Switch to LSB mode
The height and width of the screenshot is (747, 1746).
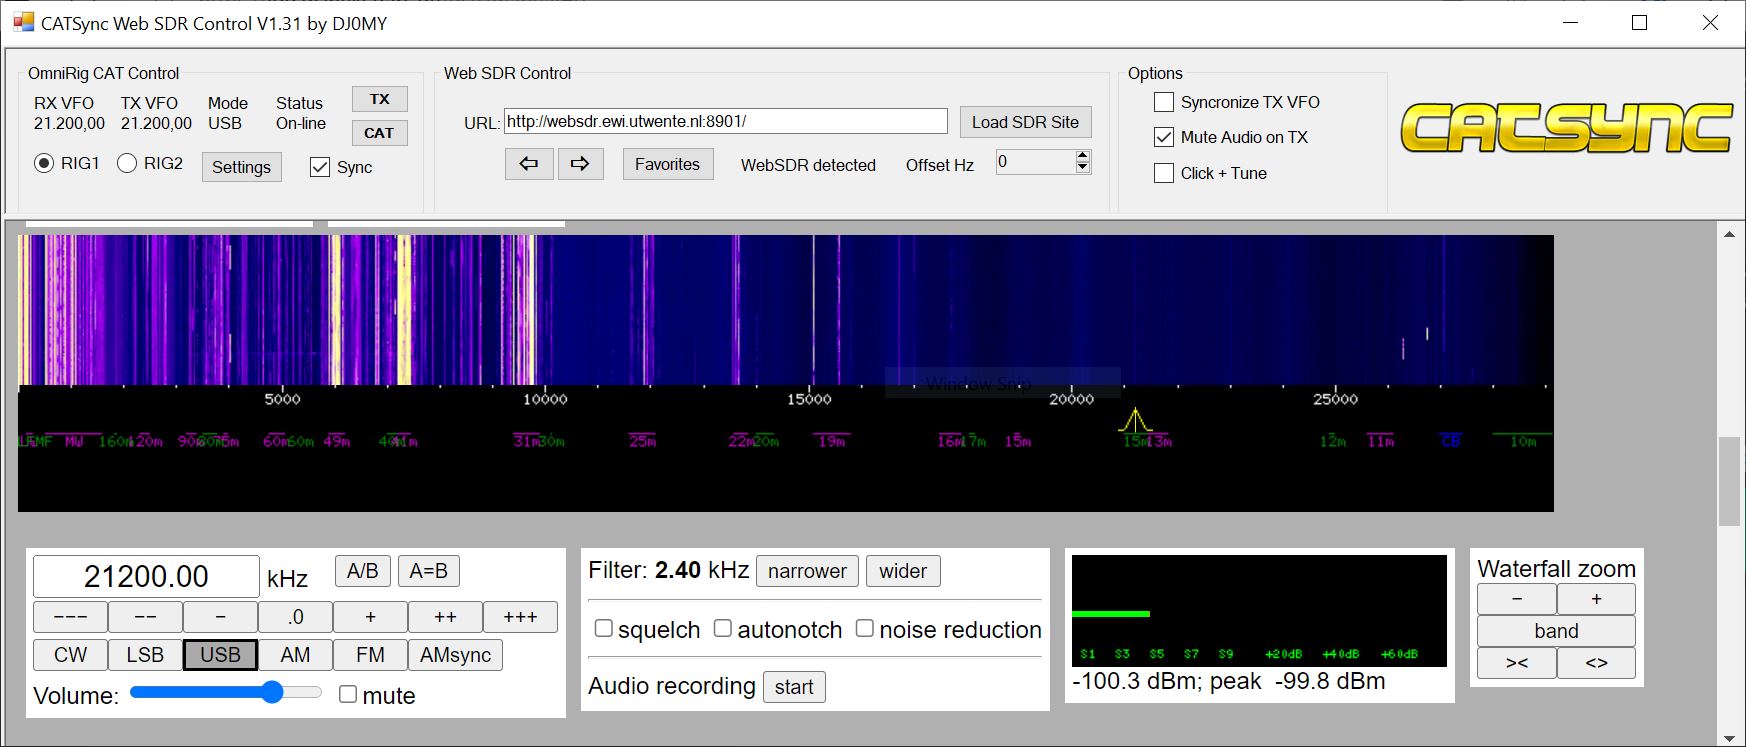145,655
